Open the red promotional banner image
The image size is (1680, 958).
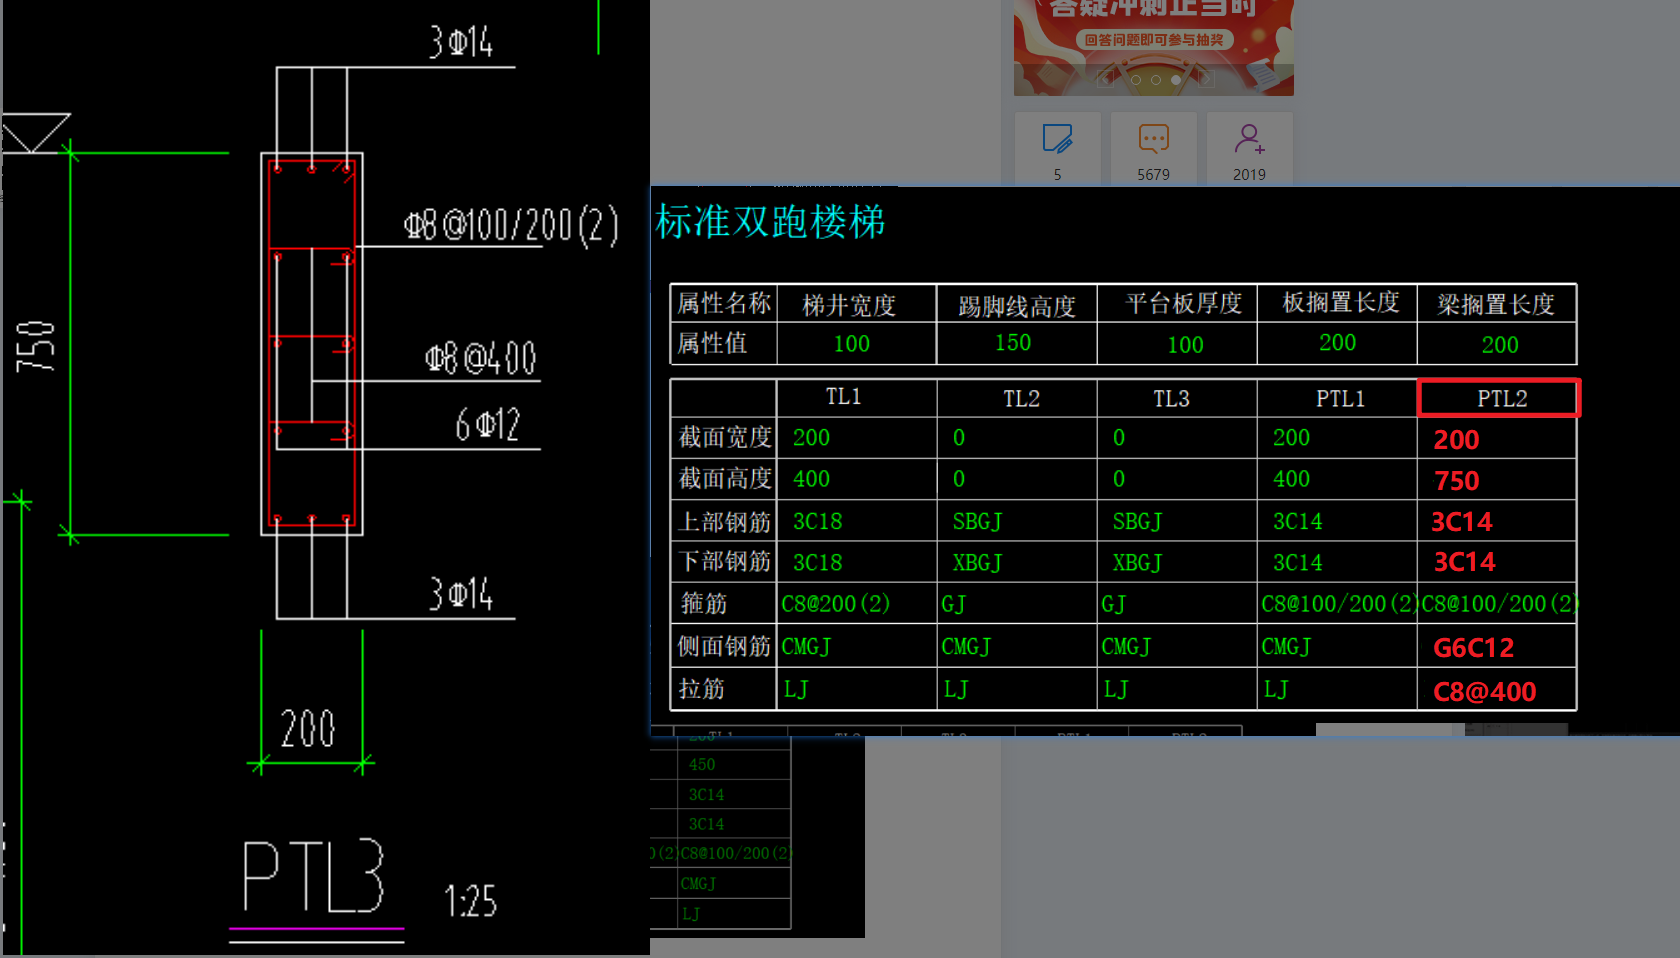[x=1154, y=47]
